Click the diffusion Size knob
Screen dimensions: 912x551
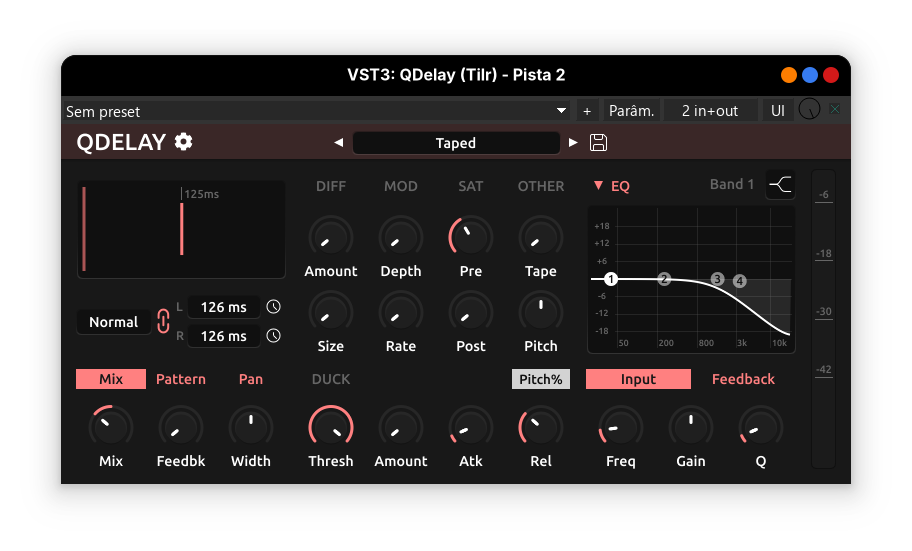coord(331,313)
